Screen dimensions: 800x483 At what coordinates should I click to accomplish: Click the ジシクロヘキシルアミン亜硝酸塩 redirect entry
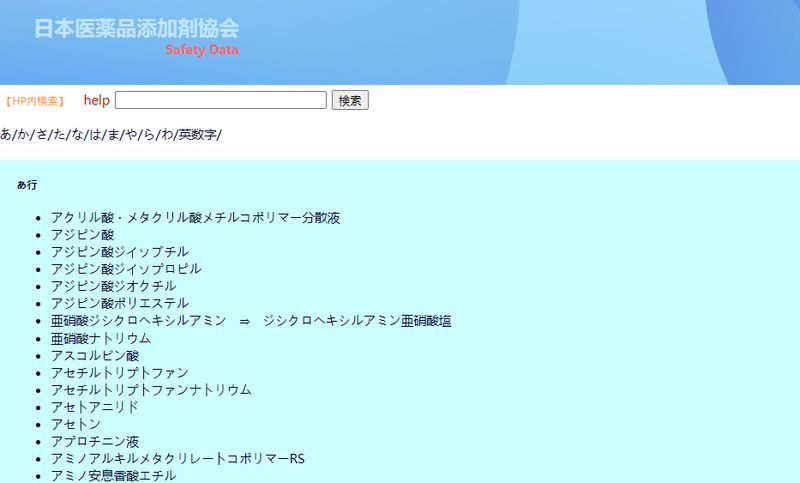[358, 320]
